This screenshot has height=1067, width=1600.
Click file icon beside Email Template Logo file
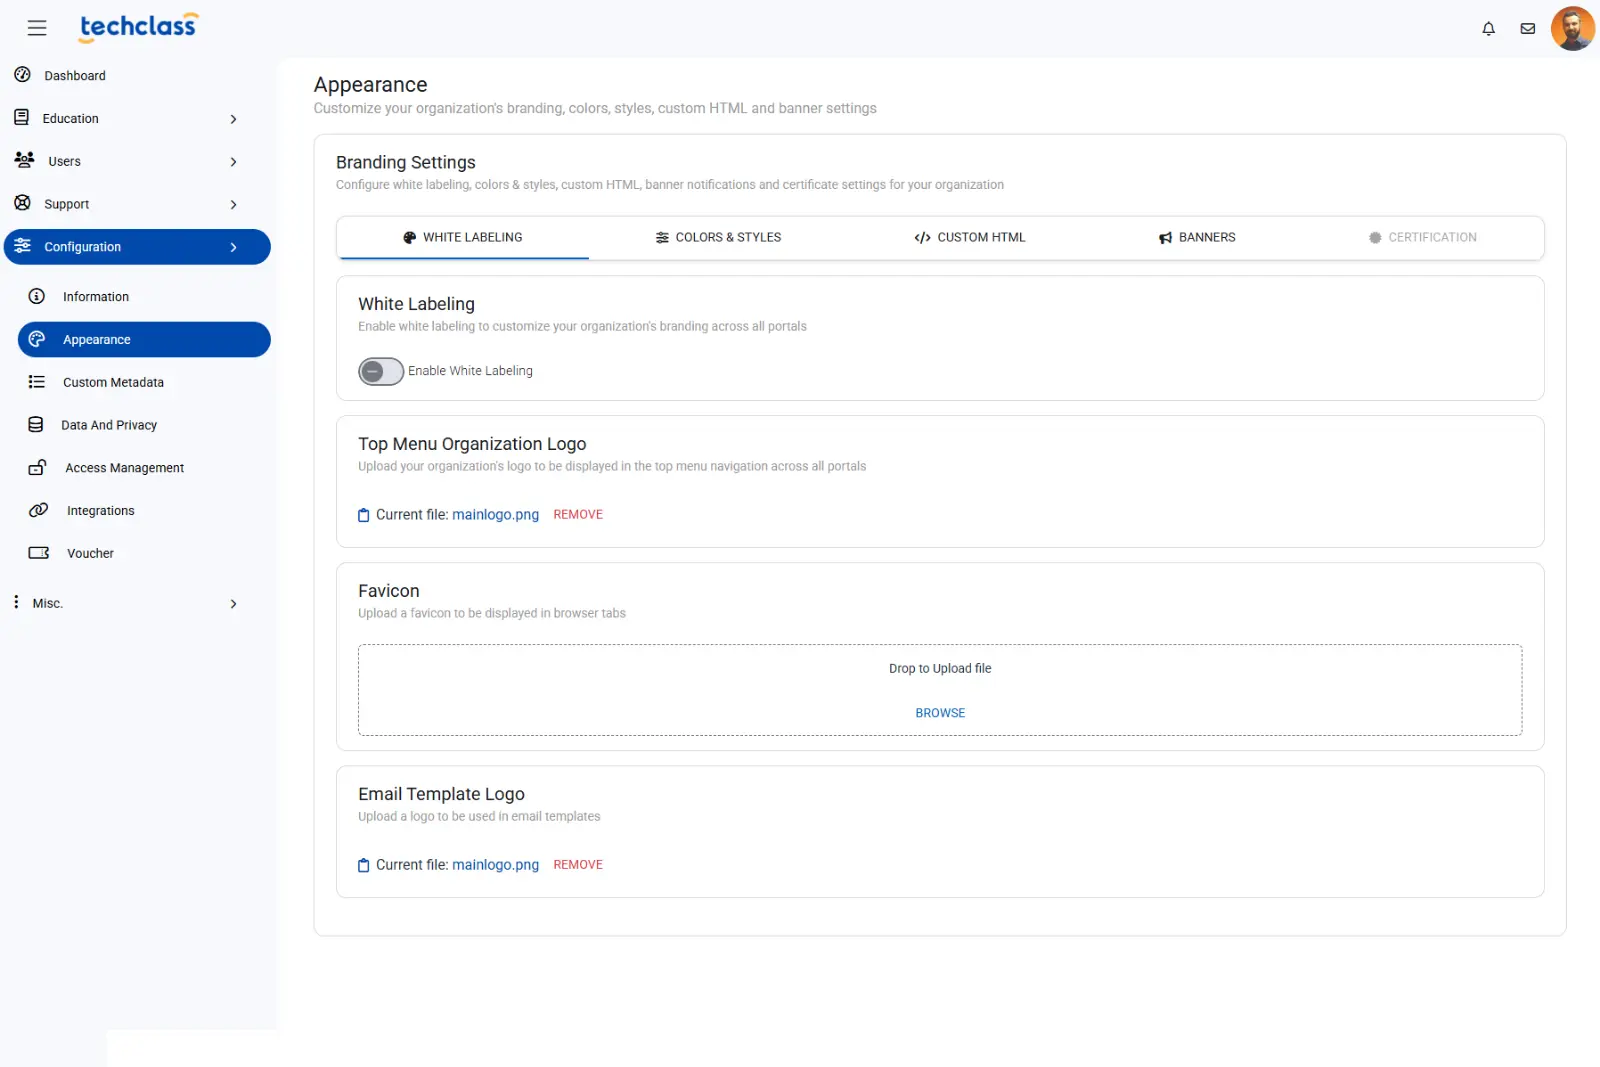(x=364, y=865)
